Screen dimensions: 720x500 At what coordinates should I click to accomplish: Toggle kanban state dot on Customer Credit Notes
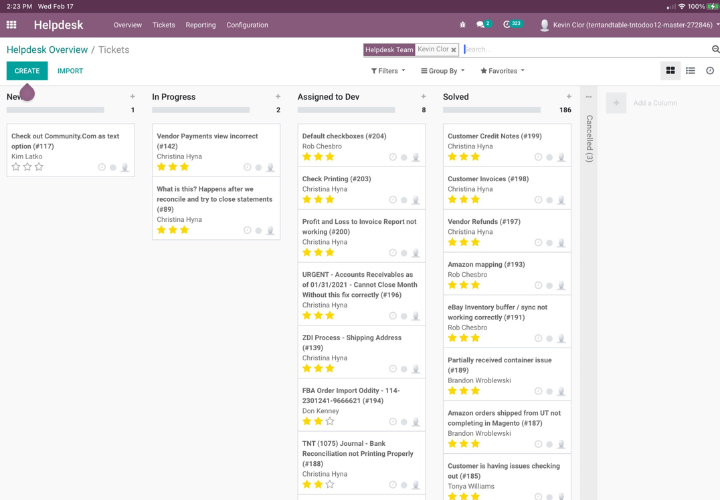[x=550, y=157]
